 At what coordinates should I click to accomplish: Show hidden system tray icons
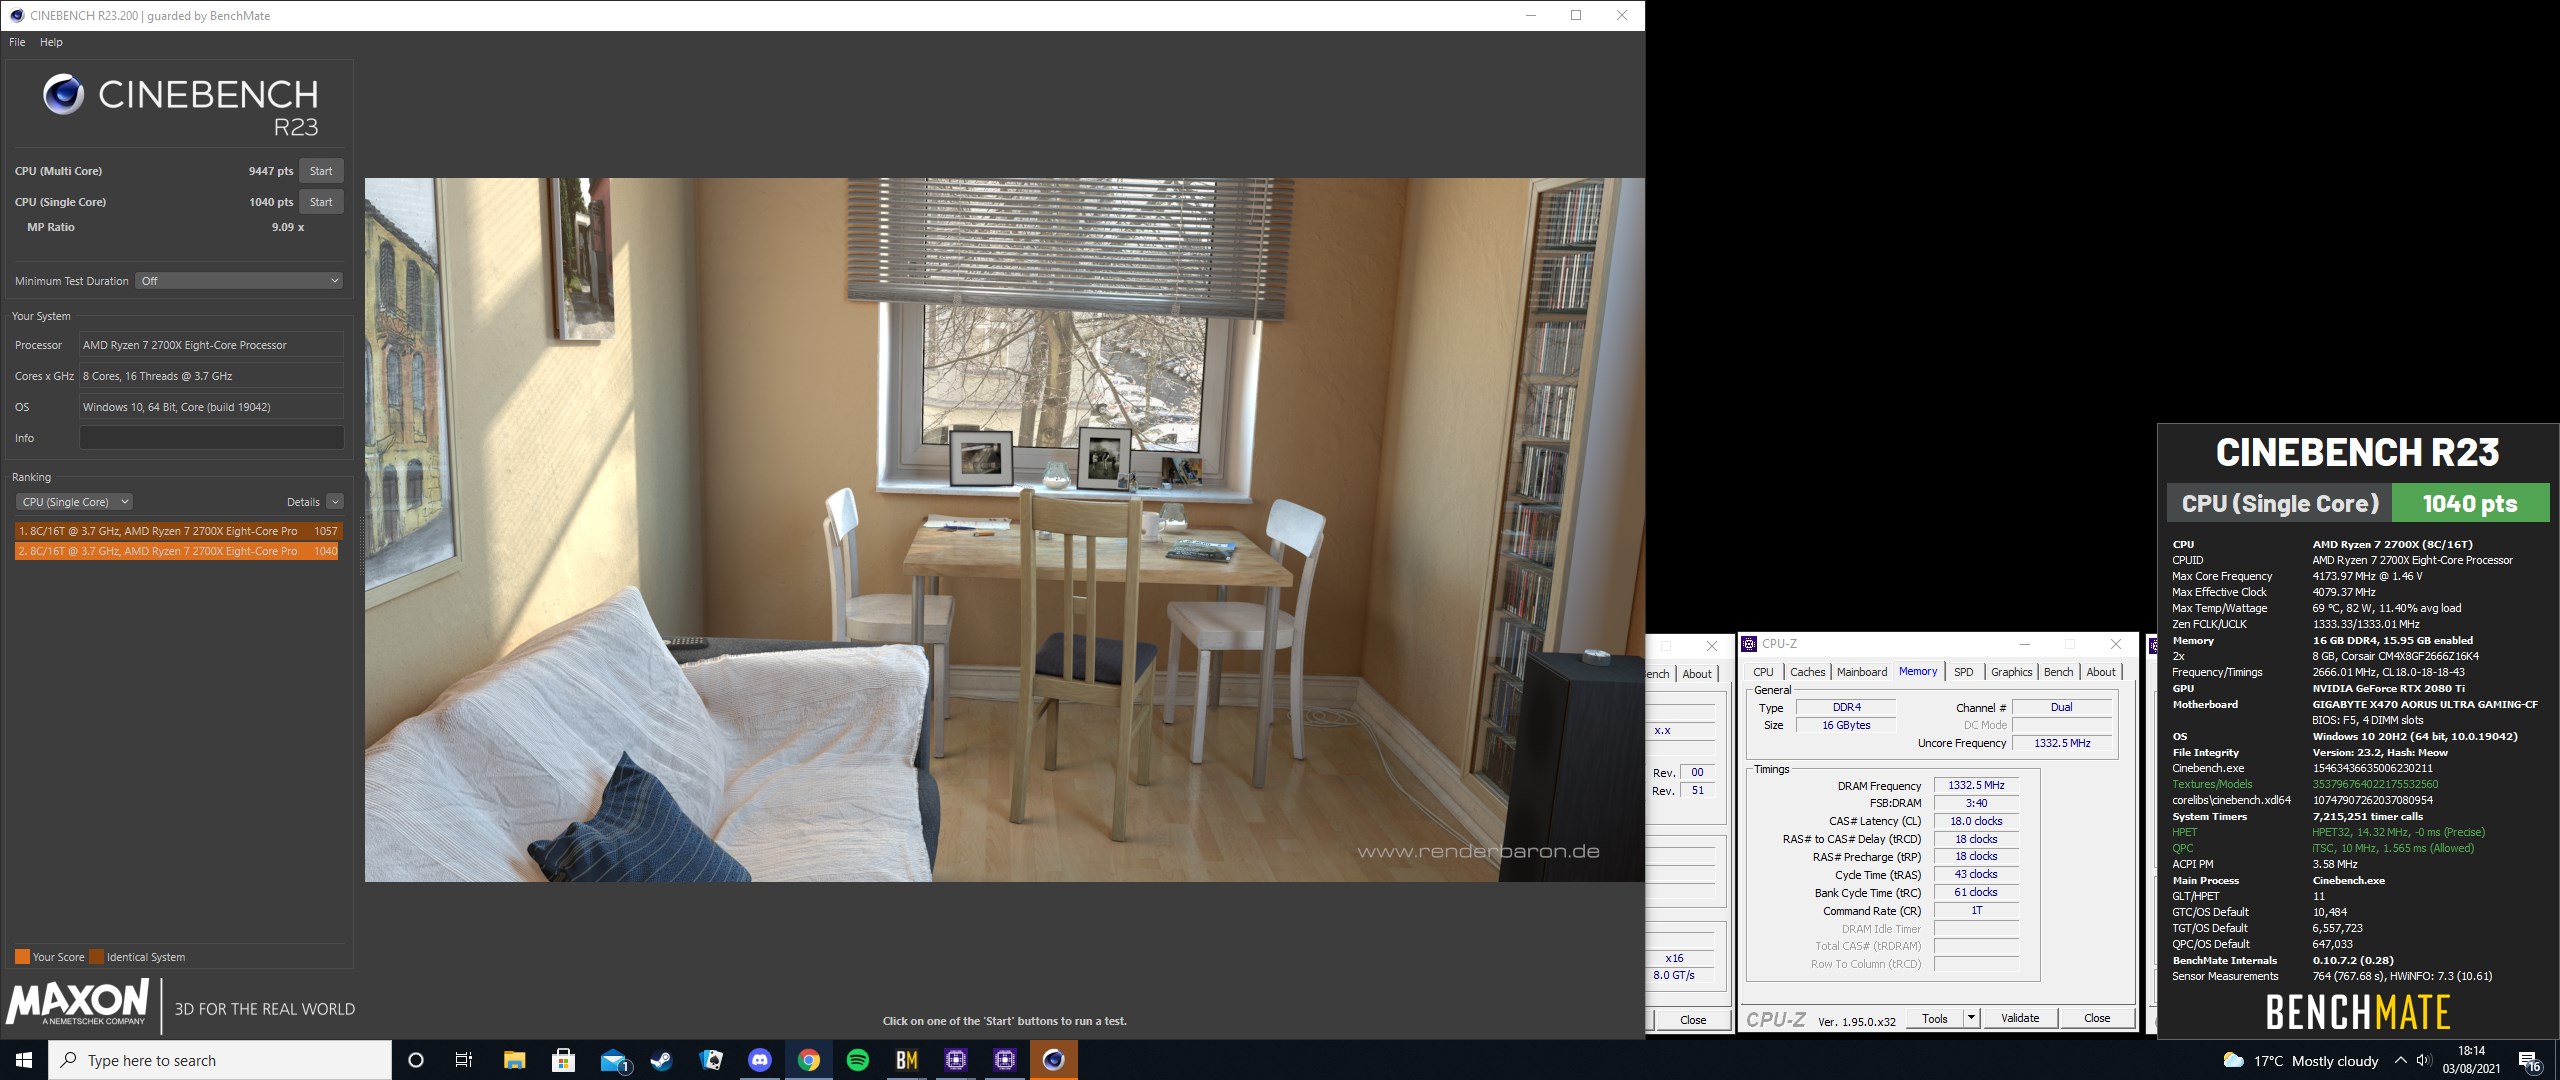[2401, 1060]
